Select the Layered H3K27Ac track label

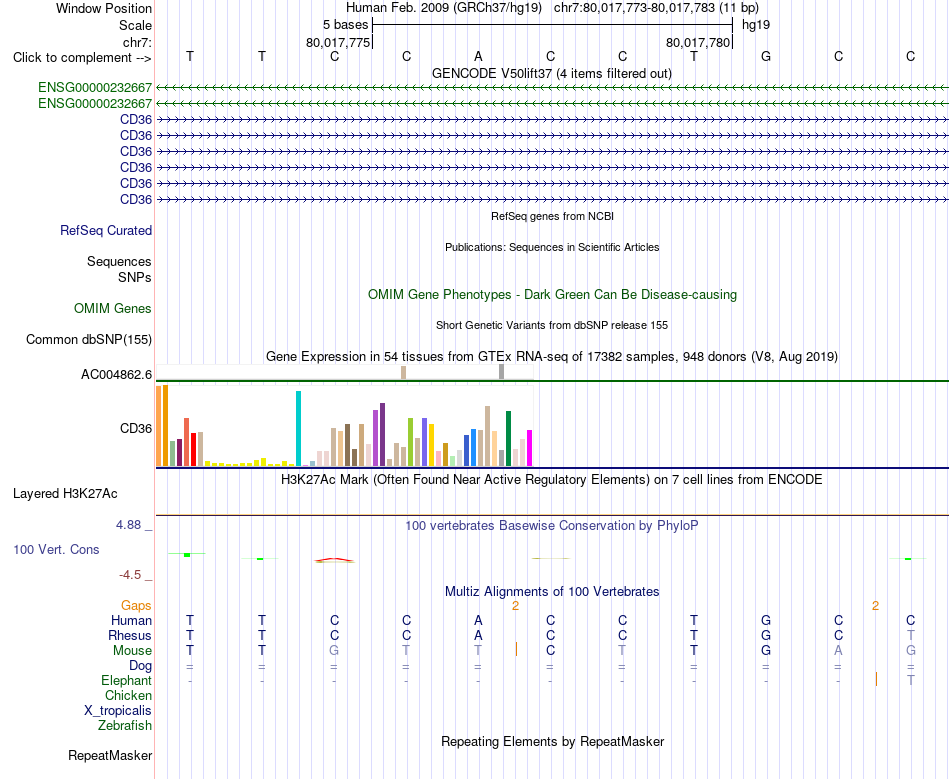pos(65,494)
